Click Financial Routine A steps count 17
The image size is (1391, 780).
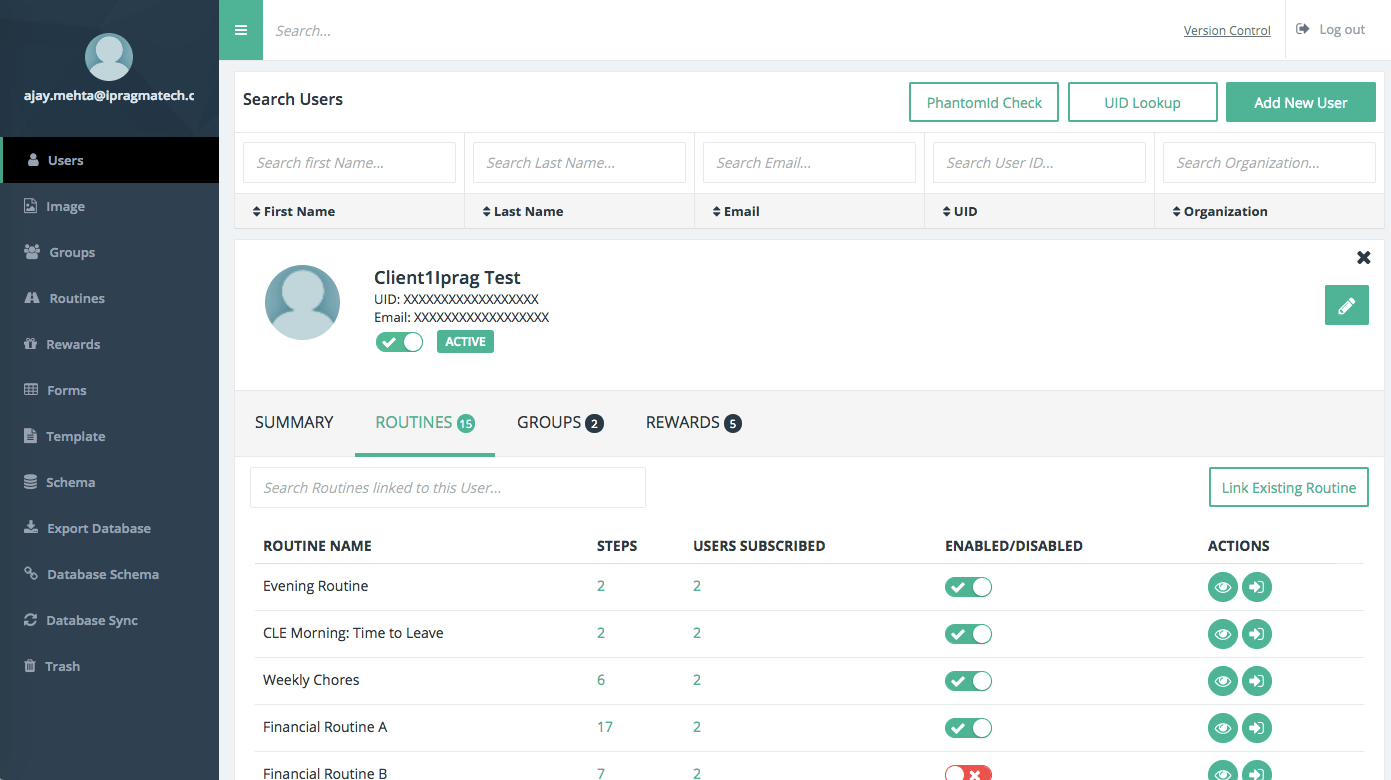[x=605, y=727]
